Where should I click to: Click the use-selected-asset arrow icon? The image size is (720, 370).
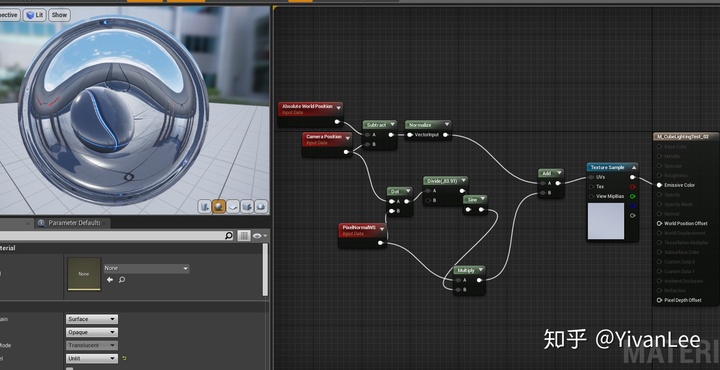point(110,280)
